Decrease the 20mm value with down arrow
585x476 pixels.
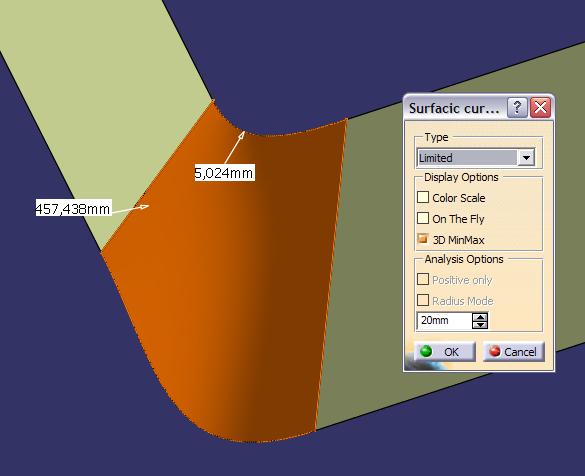coord(480,325)
